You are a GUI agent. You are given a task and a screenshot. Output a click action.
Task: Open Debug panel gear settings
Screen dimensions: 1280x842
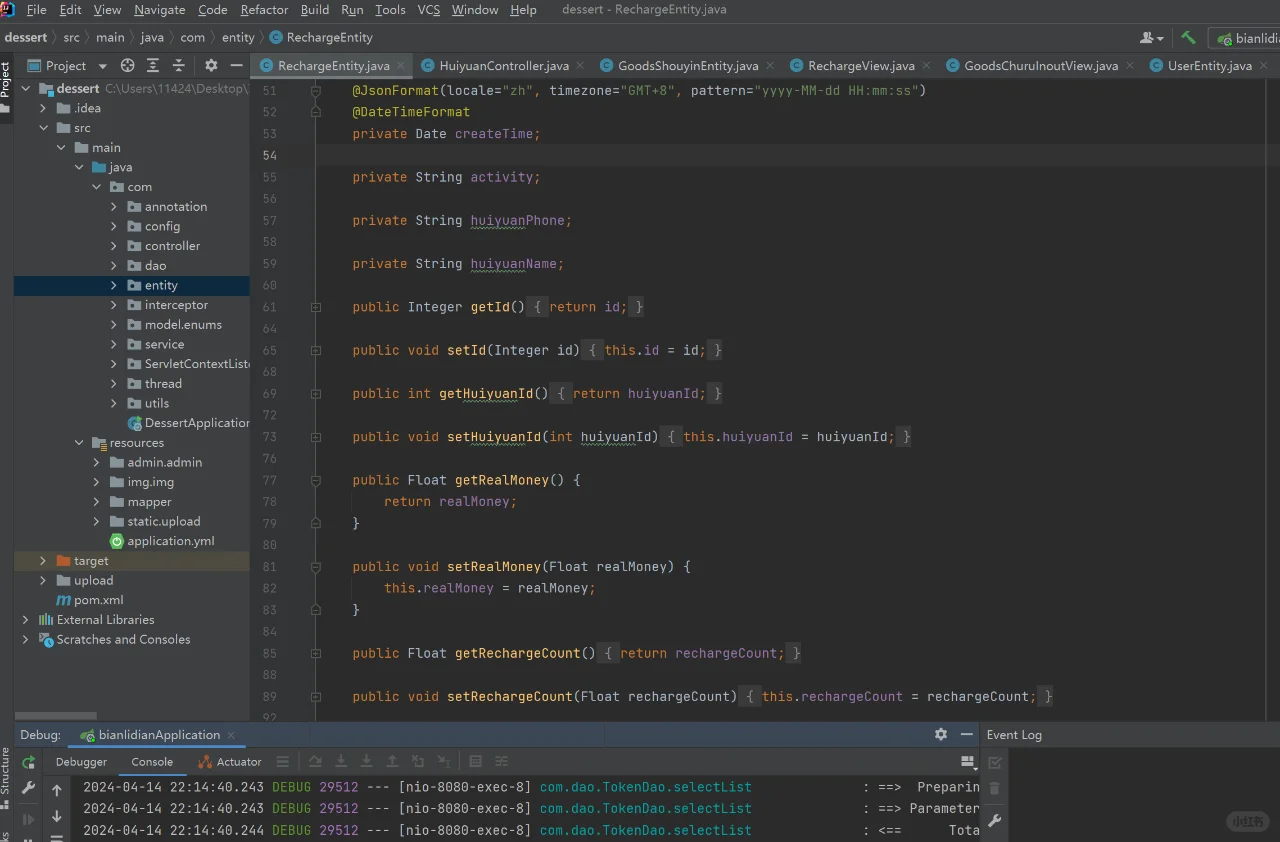[x=940, y=734]
